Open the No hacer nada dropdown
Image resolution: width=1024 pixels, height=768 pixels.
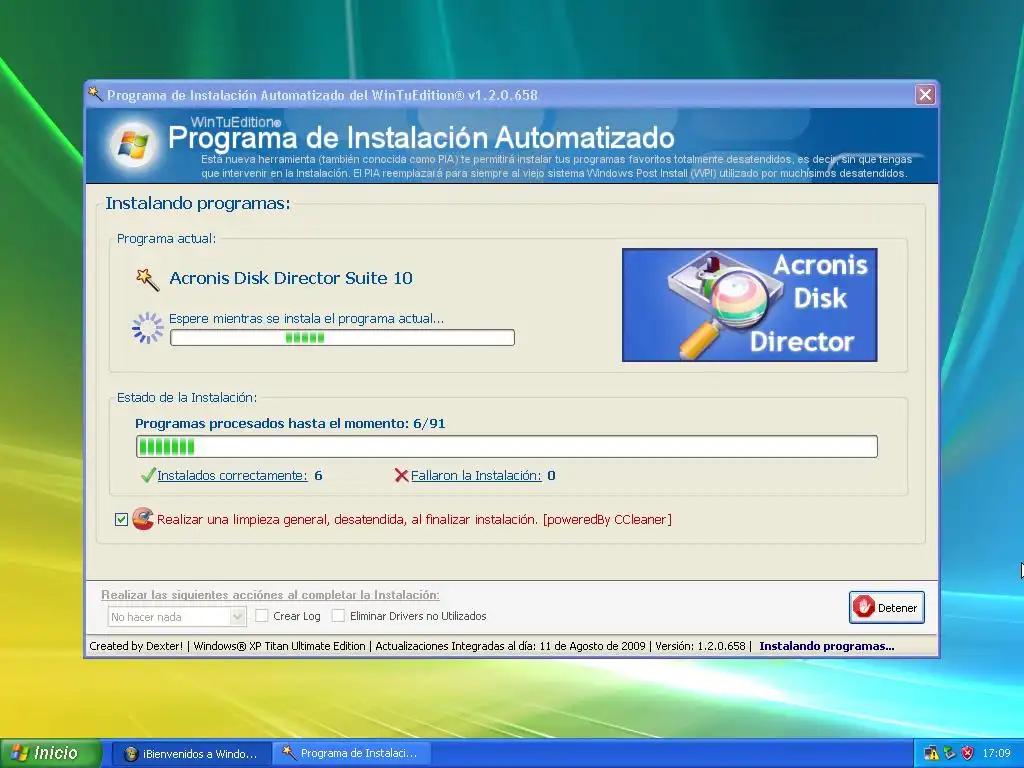pyautogui.click(x=176, y=616)
